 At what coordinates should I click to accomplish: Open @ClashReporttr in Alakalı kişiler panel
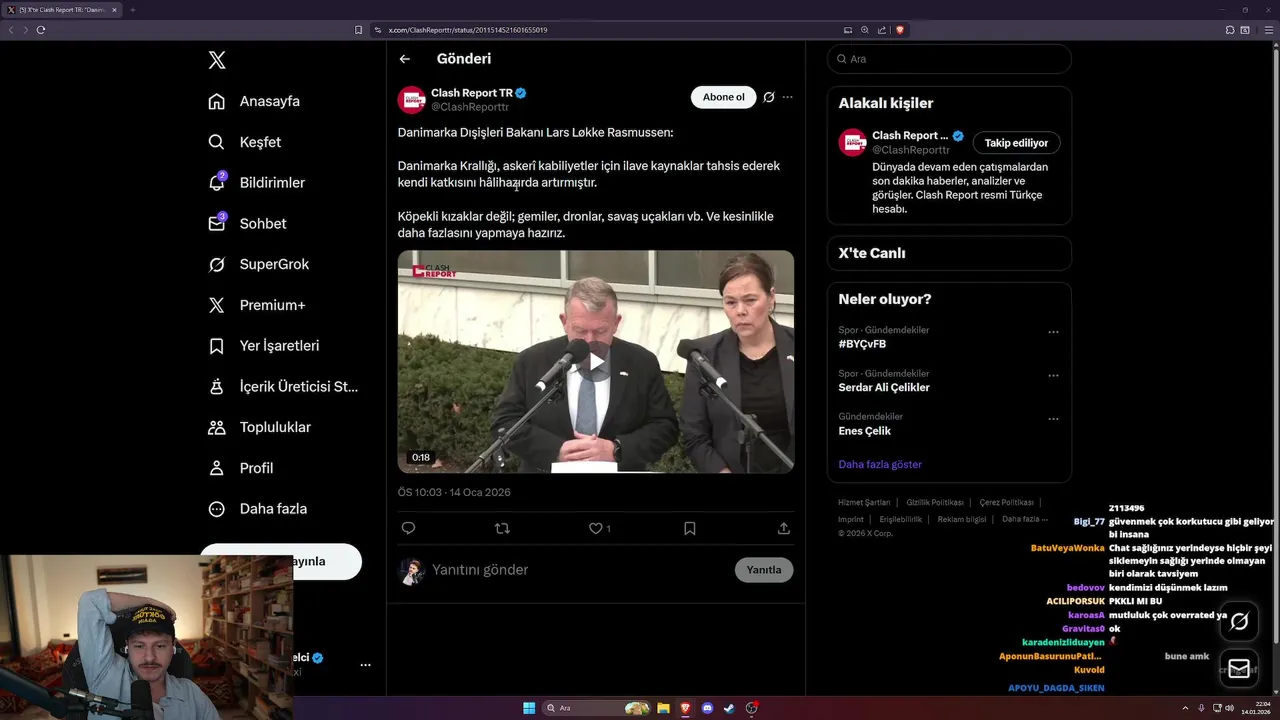910,150
